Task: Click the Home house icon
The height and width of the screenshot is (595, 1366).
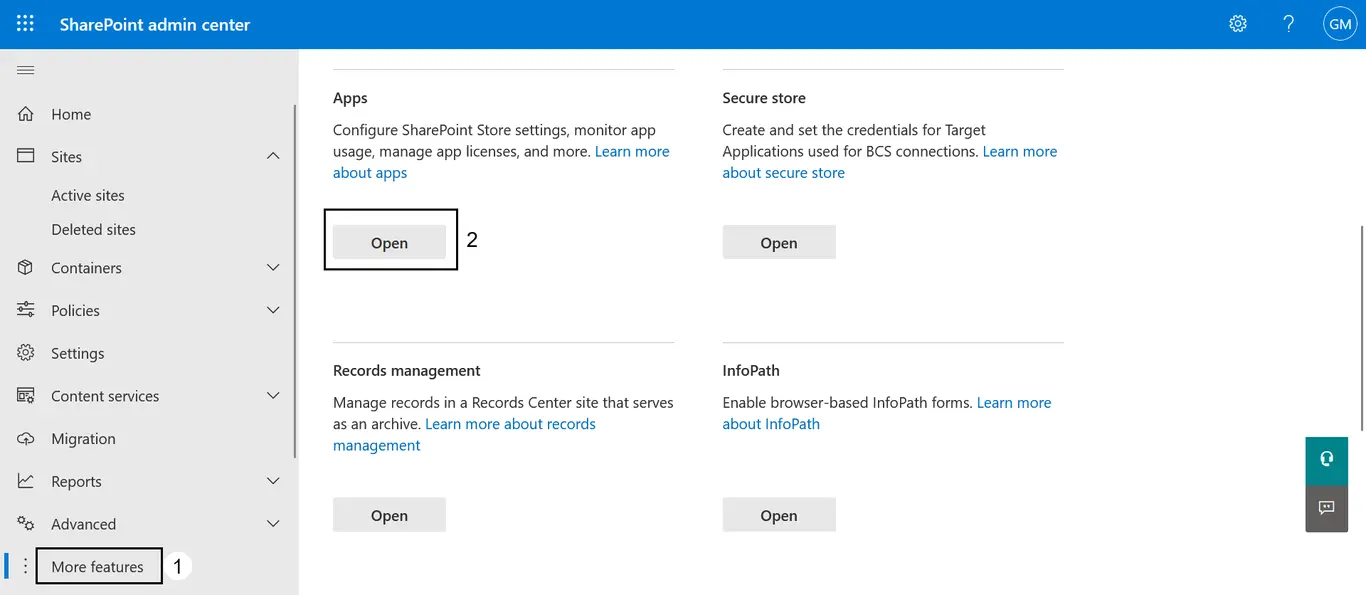Action: [x=26, y=114]
